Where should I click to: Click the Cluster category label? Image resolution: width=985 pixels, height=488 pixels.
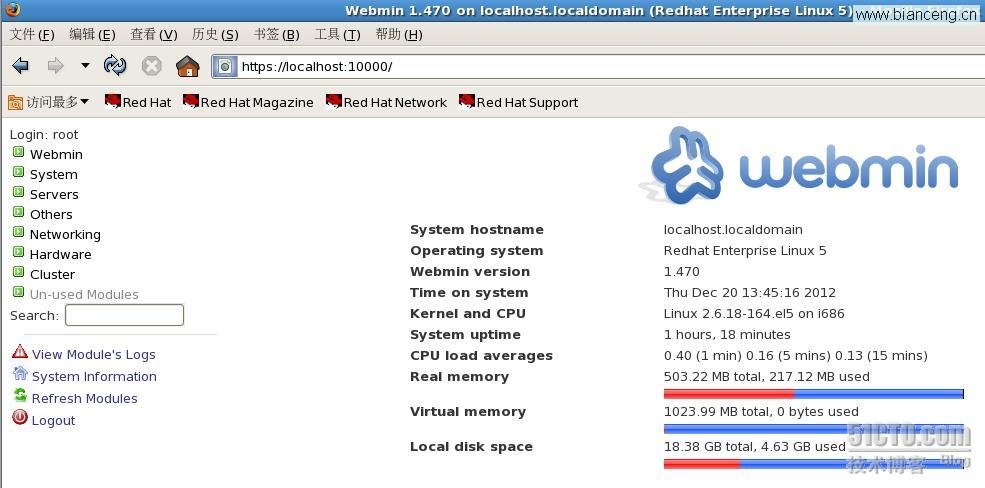point(53,275)
